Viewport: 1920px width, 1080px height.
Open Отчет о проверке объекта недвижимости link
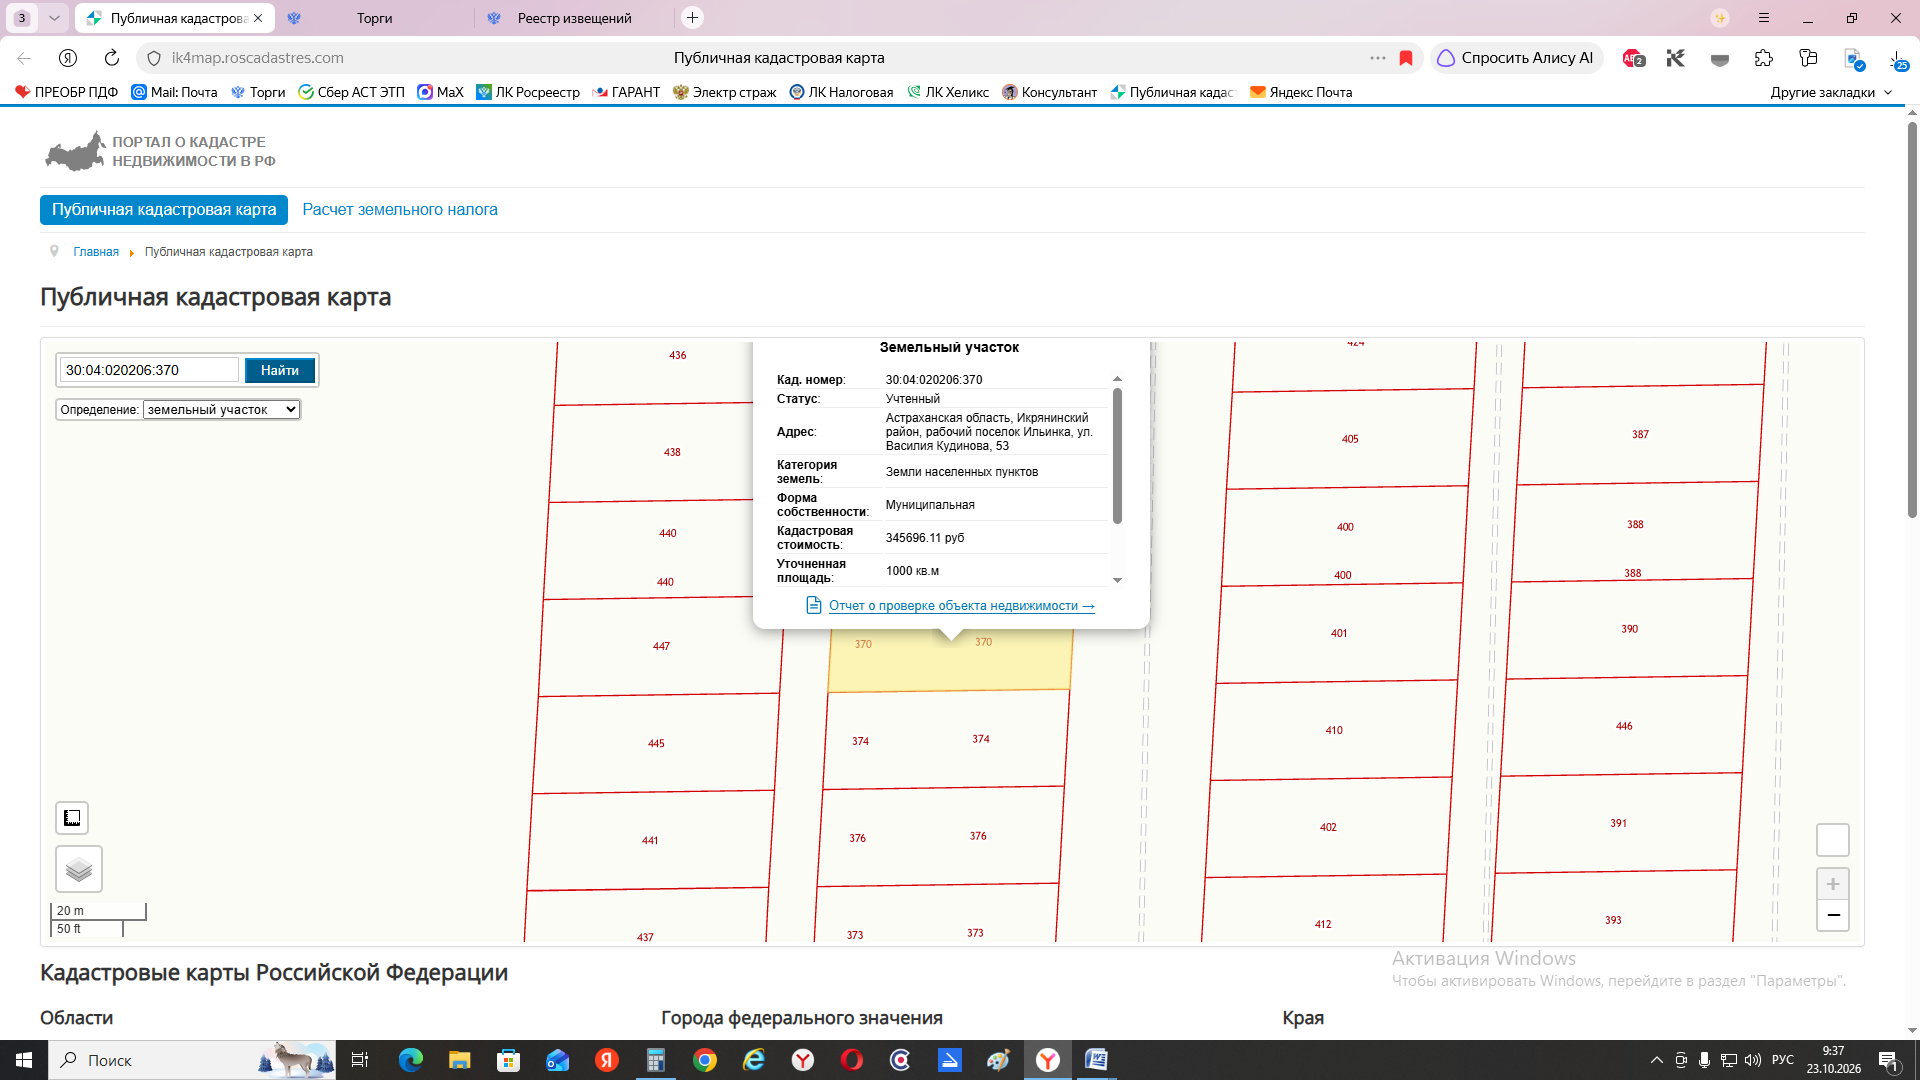[x=961, y=606]
